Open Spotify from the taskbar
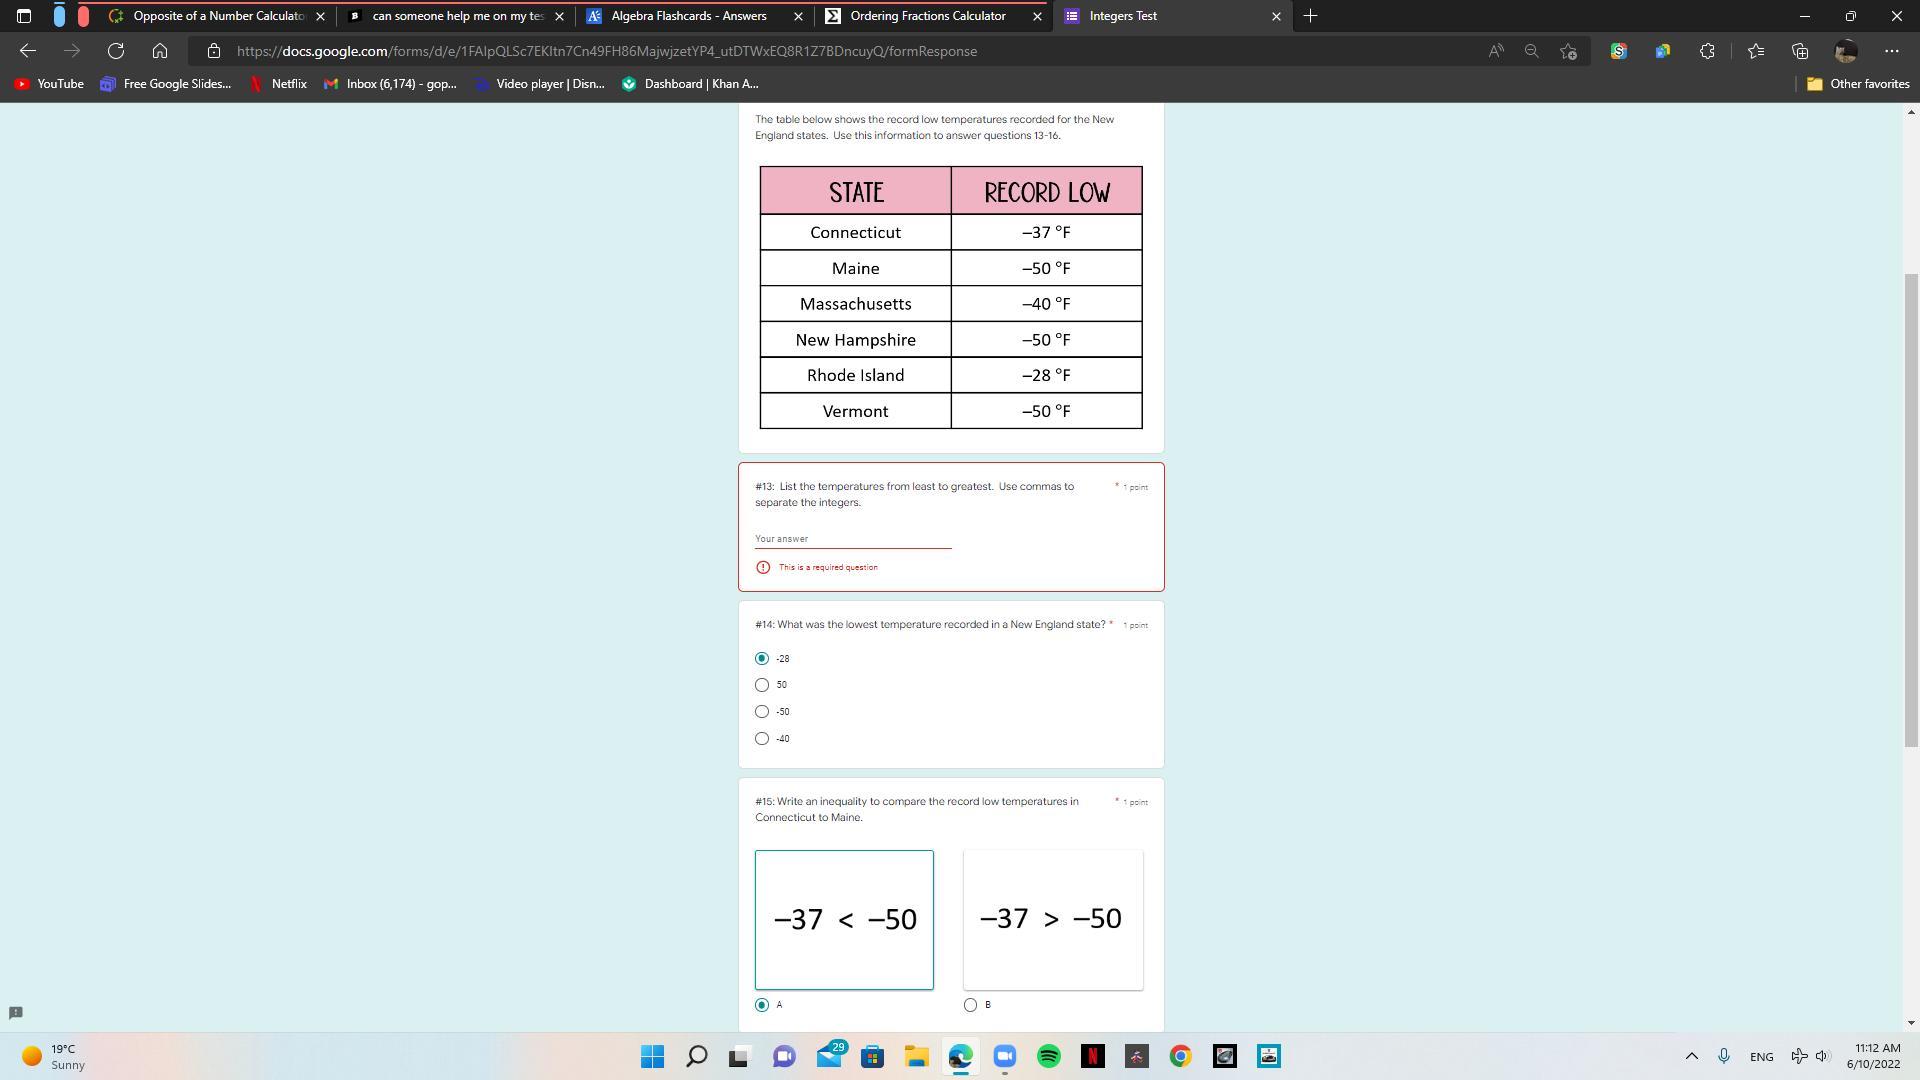Image resolution: width=1920 pixels, height=1080 pixels. click(x=1048, y=1056)
